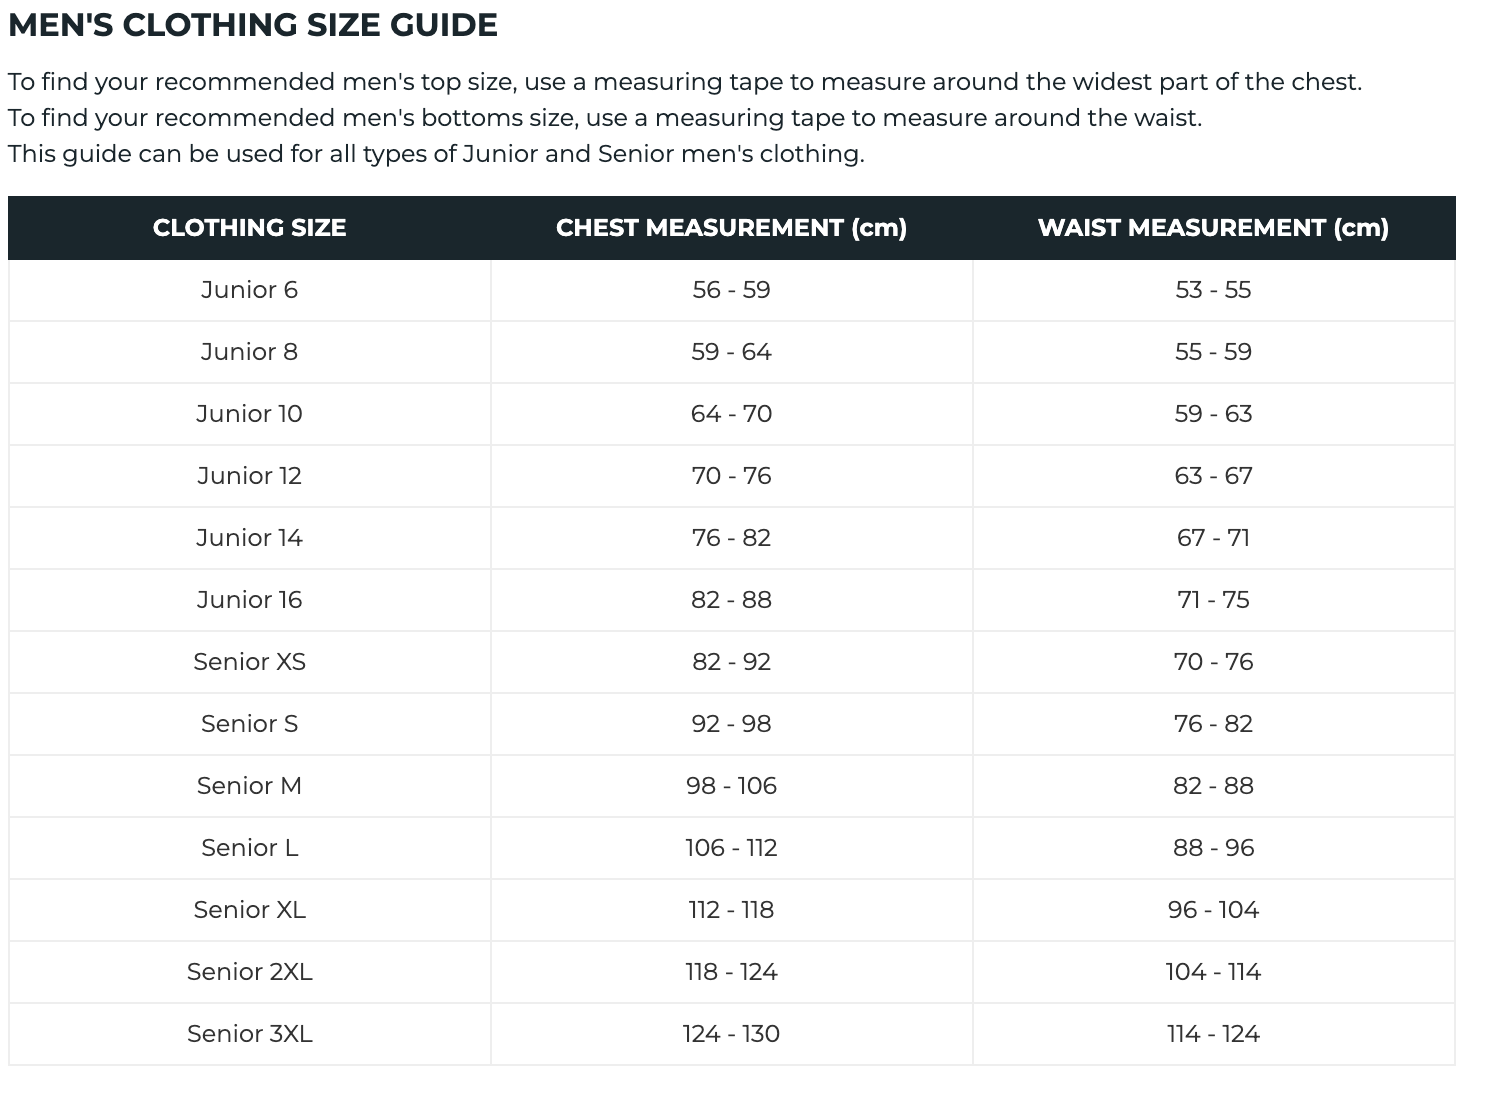The image size is (1498, 1110).
Task: Click the Waist Measurement (cm) column header
Action: point(1213,228)
